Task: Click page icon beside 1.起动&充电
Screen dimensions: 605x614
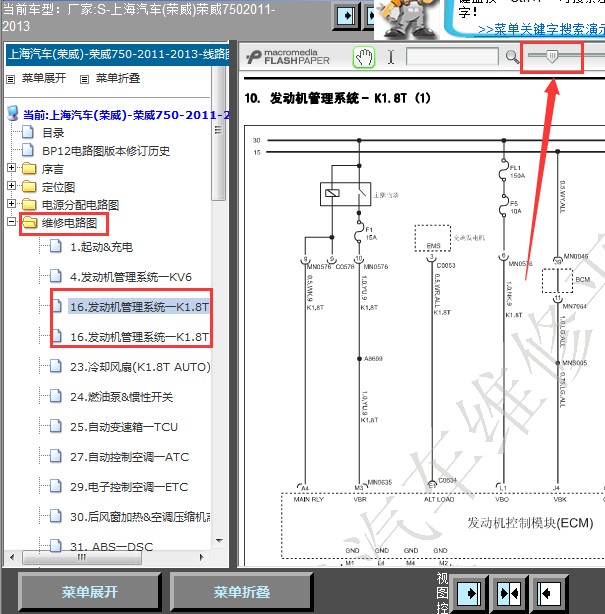Action: pos(56,246)
